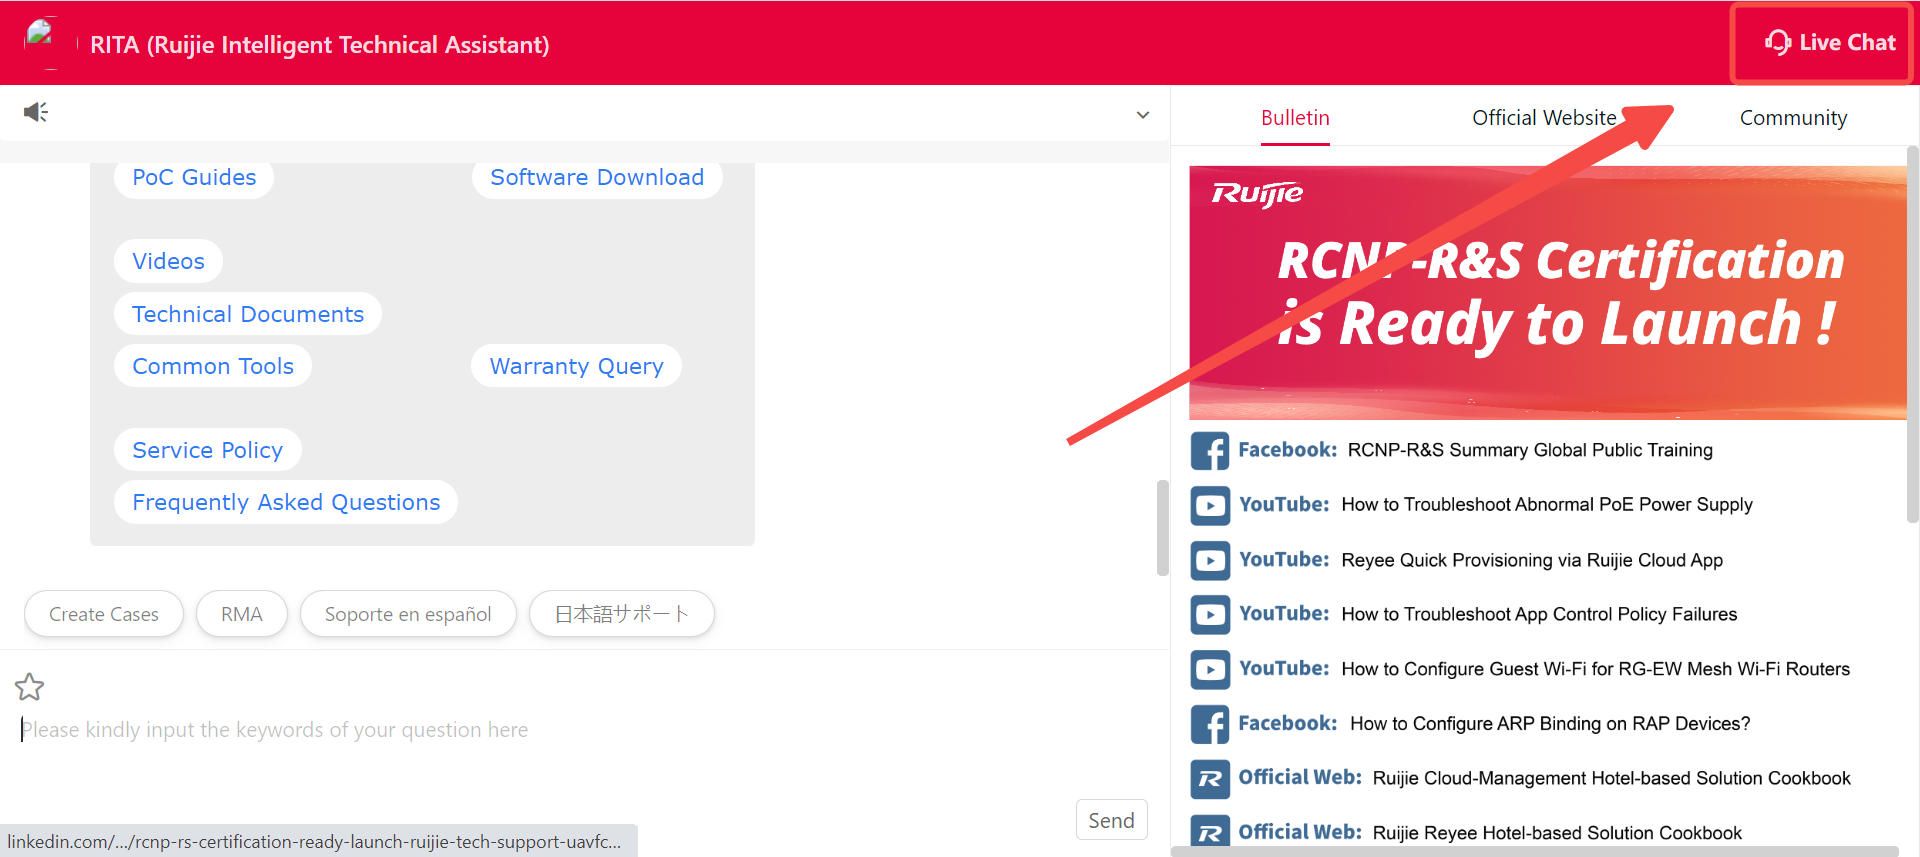Click the bulletin panel horizontal scrollbar
This screenshot has width=1920, height=857.
[1535, 851]
